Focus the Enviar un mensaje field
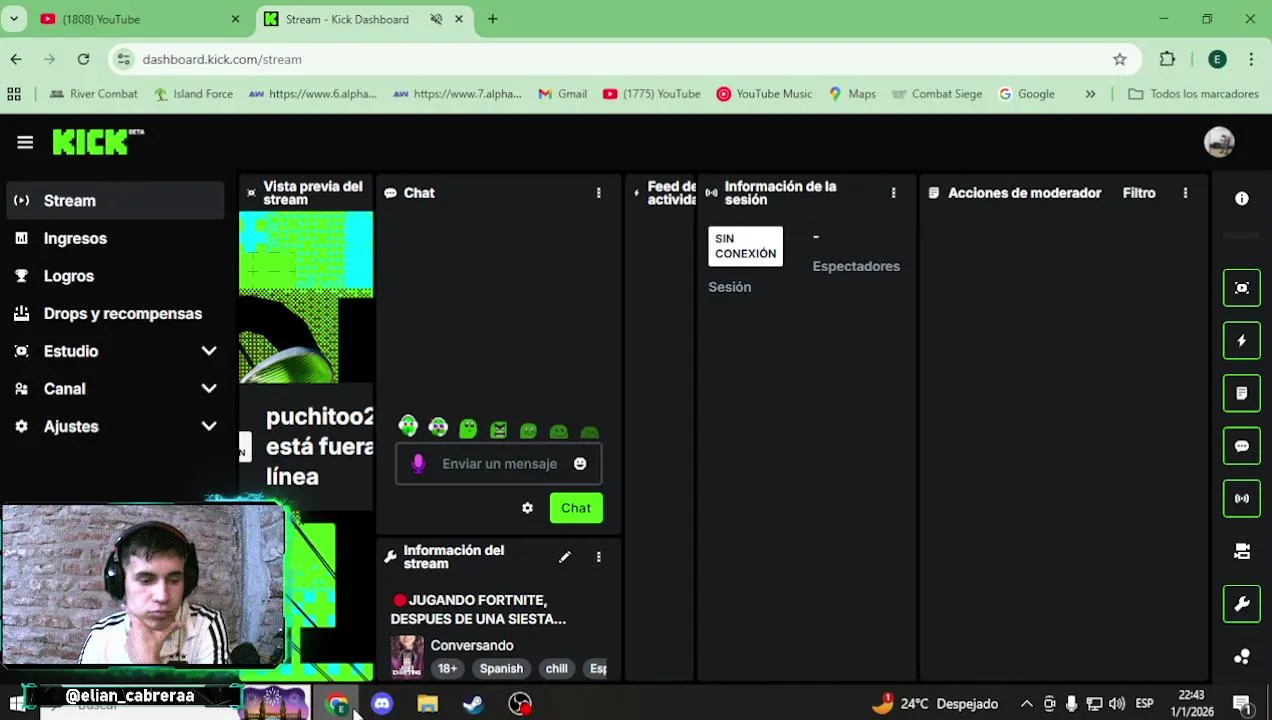1272x720 pixels. coord(499,464)
